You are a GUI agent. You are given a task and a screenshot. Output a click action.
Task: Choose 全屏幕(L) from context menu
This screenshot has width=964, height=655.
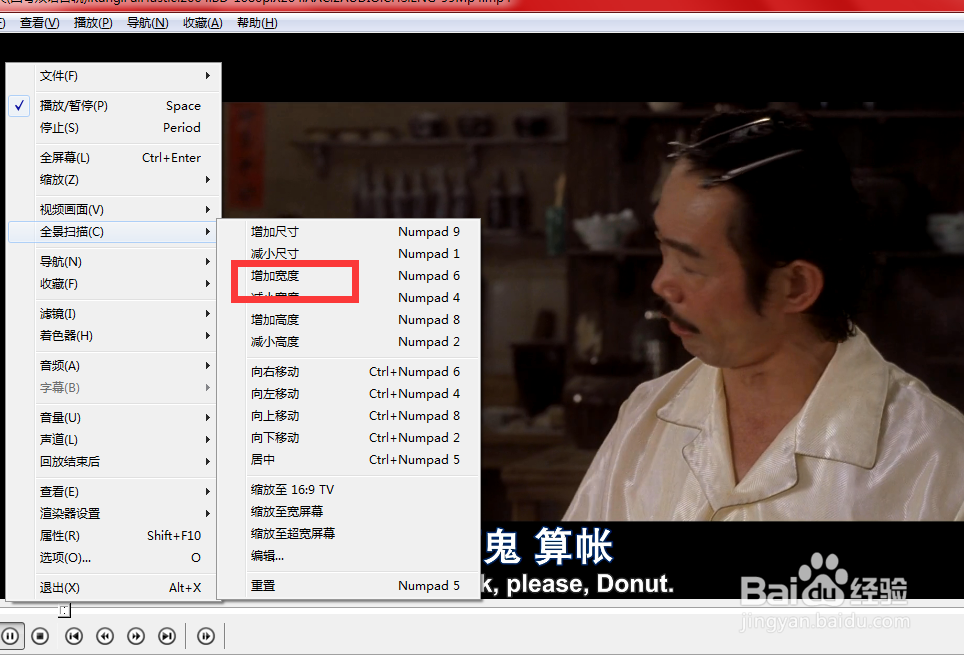[x=114, y=158]
